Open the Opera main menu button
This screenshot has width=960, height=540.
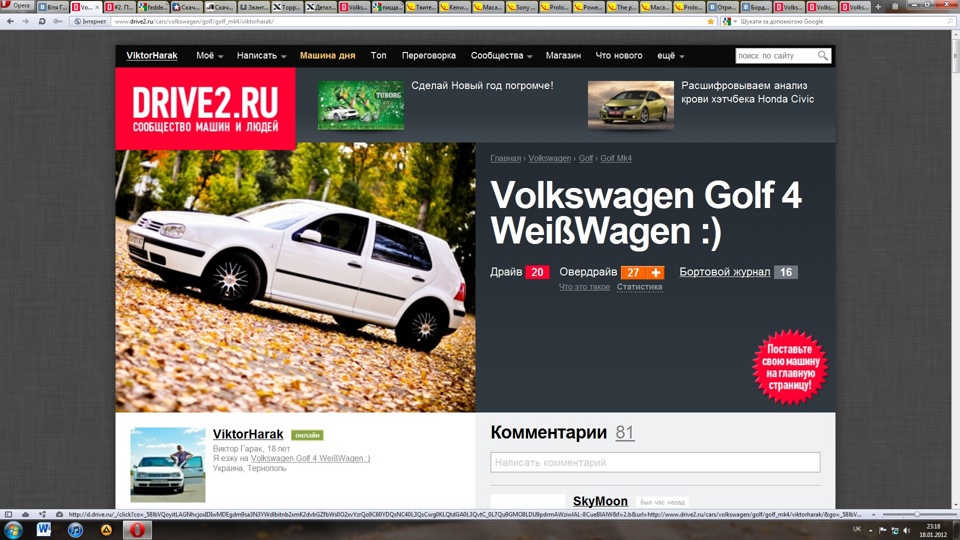(17, 6)
